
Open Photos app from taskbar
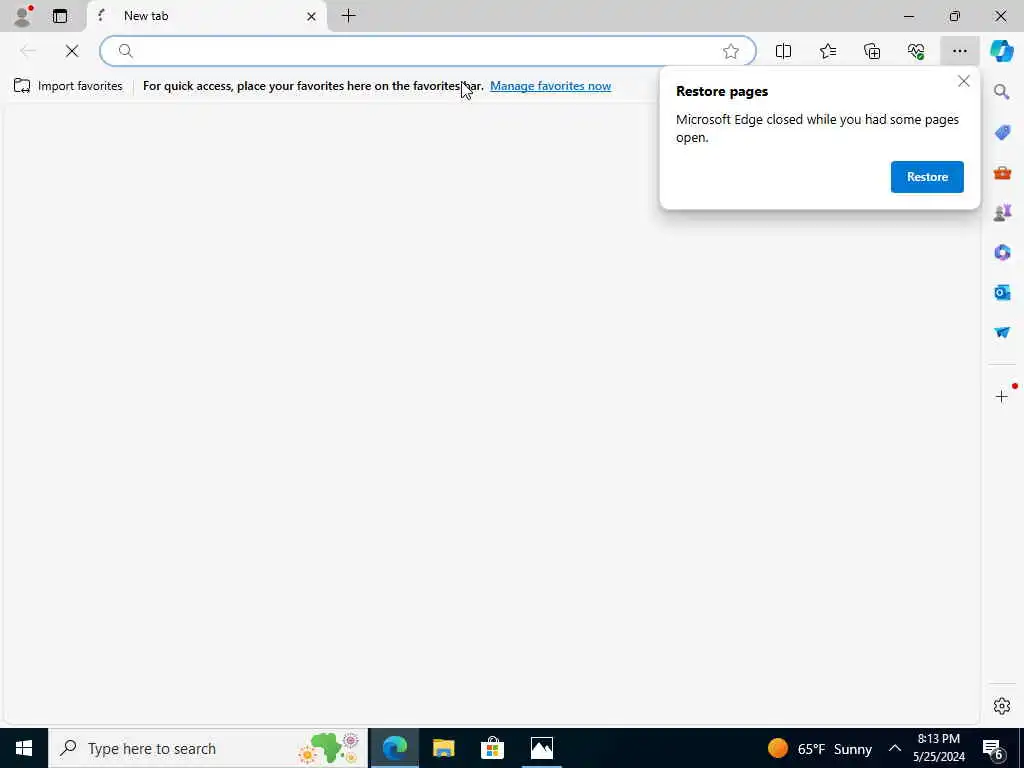[x=541, y=748]
